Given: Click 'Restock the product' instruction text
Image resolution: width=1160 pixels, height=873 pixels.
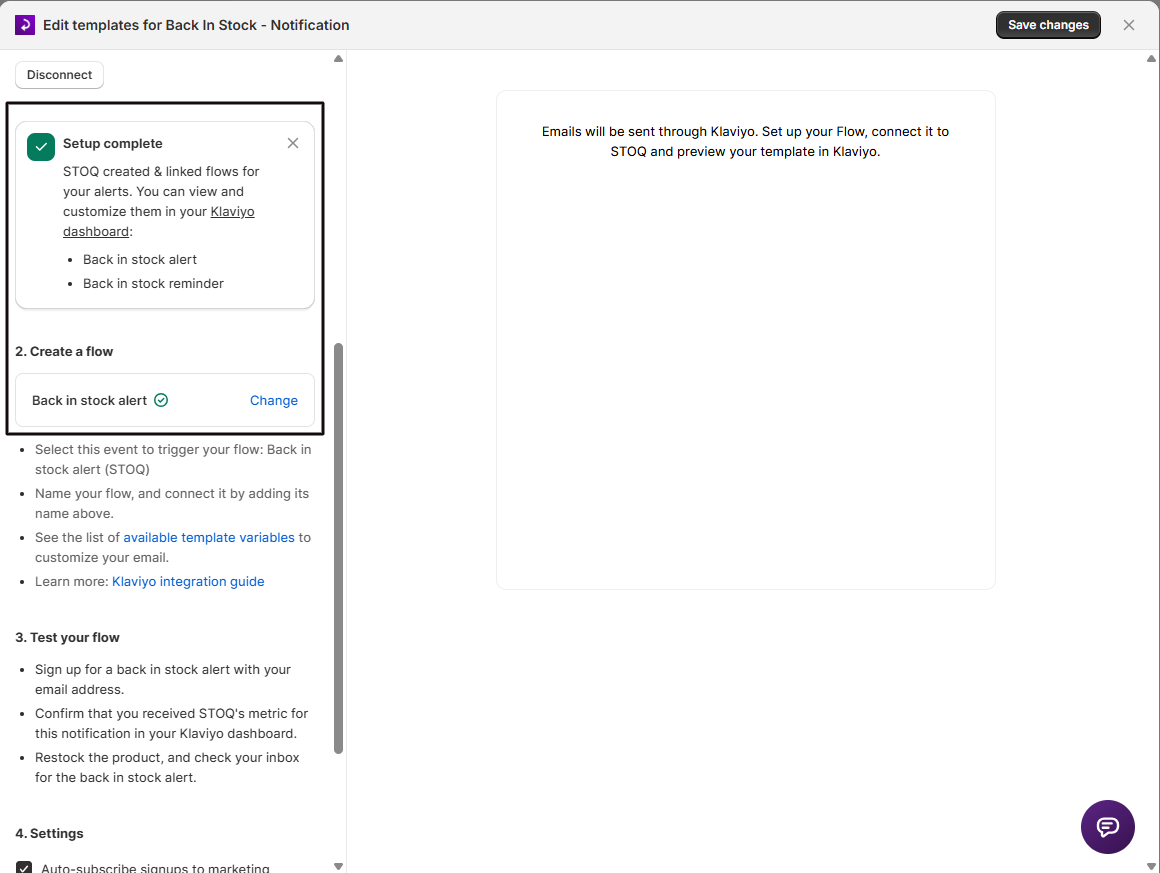Looking at the screenshot, I should pos(167,768).
